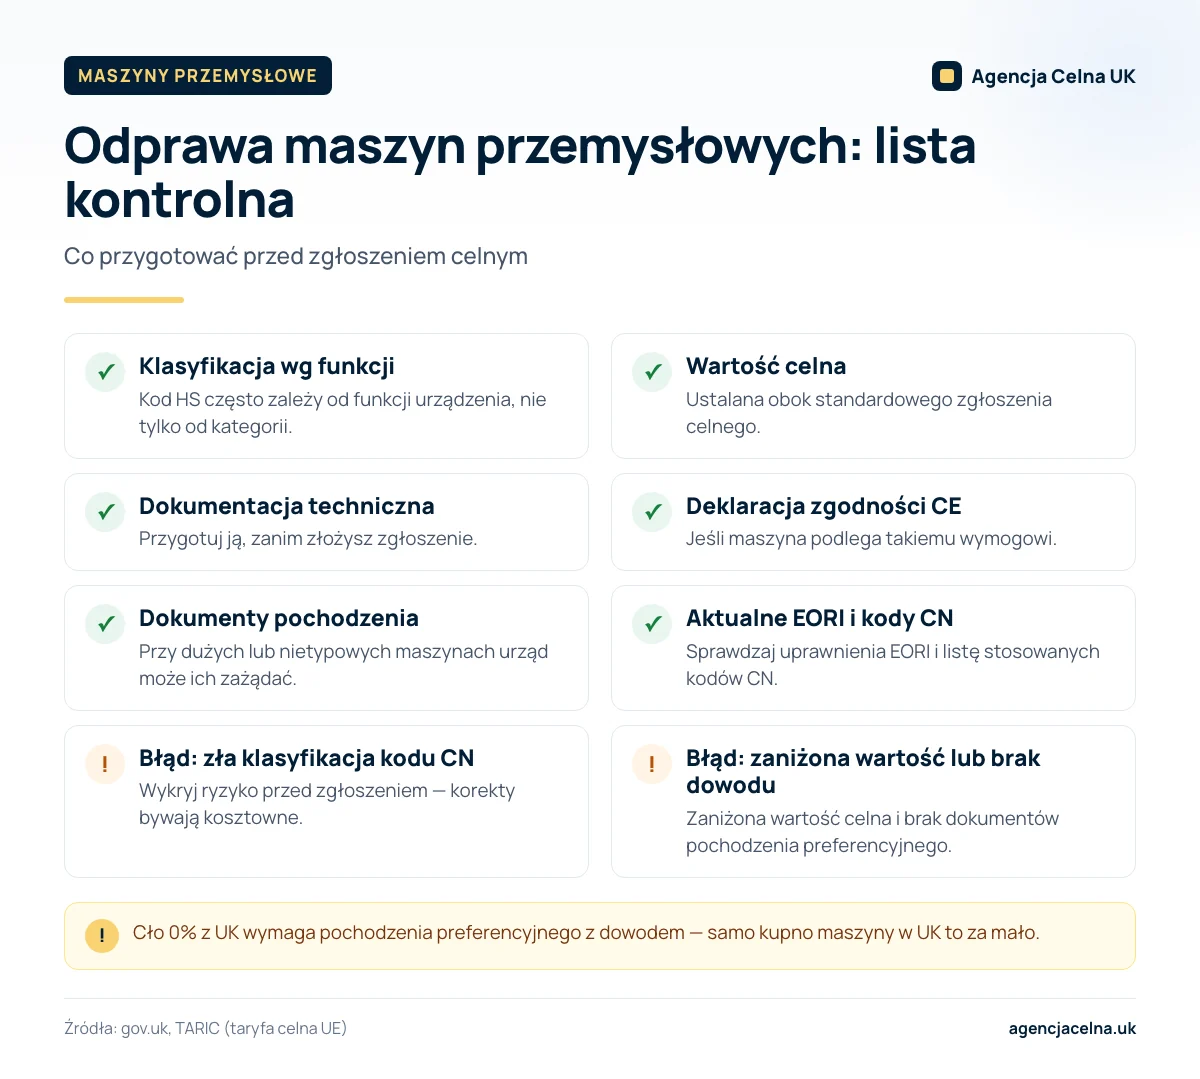Open the agencjacelna.uk link in footer
Viewport: 1200px width, 1079px height.
1072,1028
